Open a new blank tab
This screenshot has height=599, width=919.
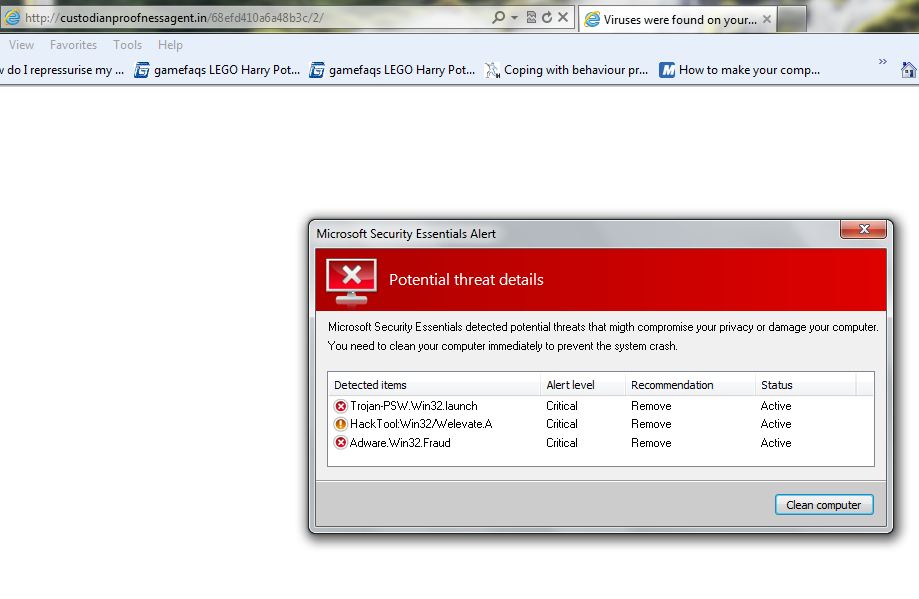coord(792,19)
